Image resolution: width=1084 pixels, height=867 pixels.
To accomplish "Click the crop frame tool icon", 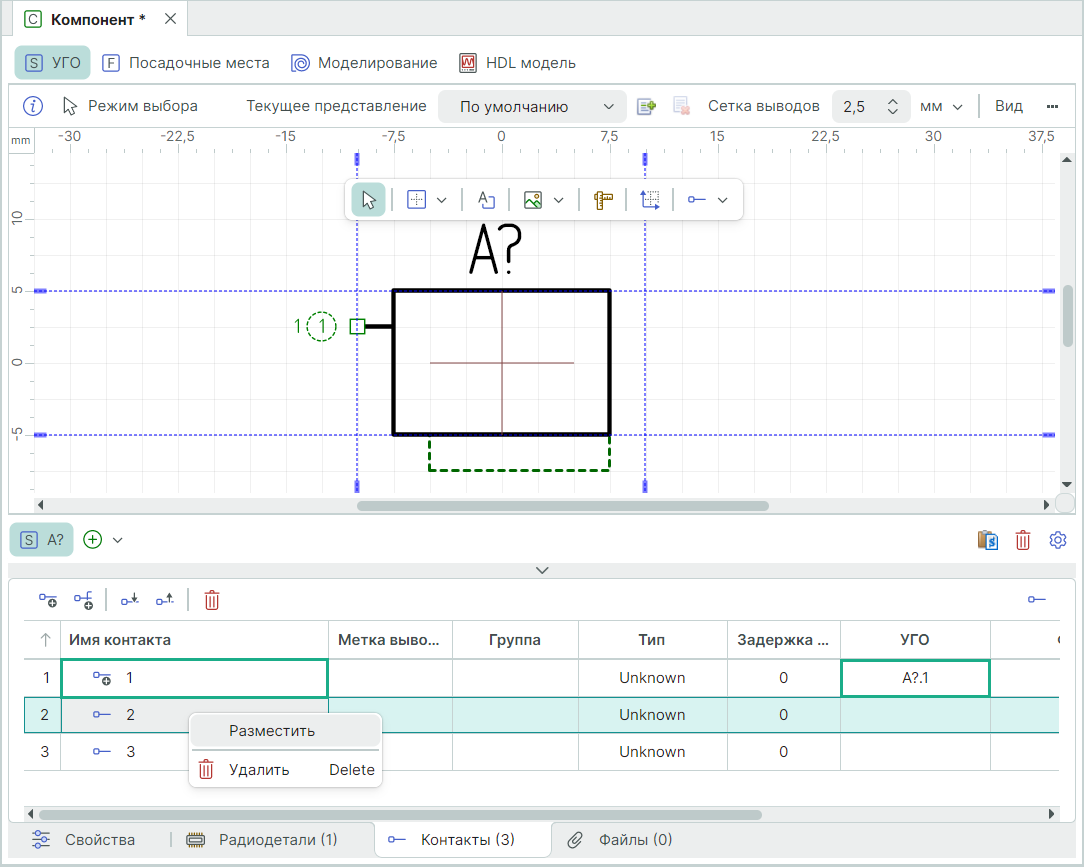I will point(650,200).
